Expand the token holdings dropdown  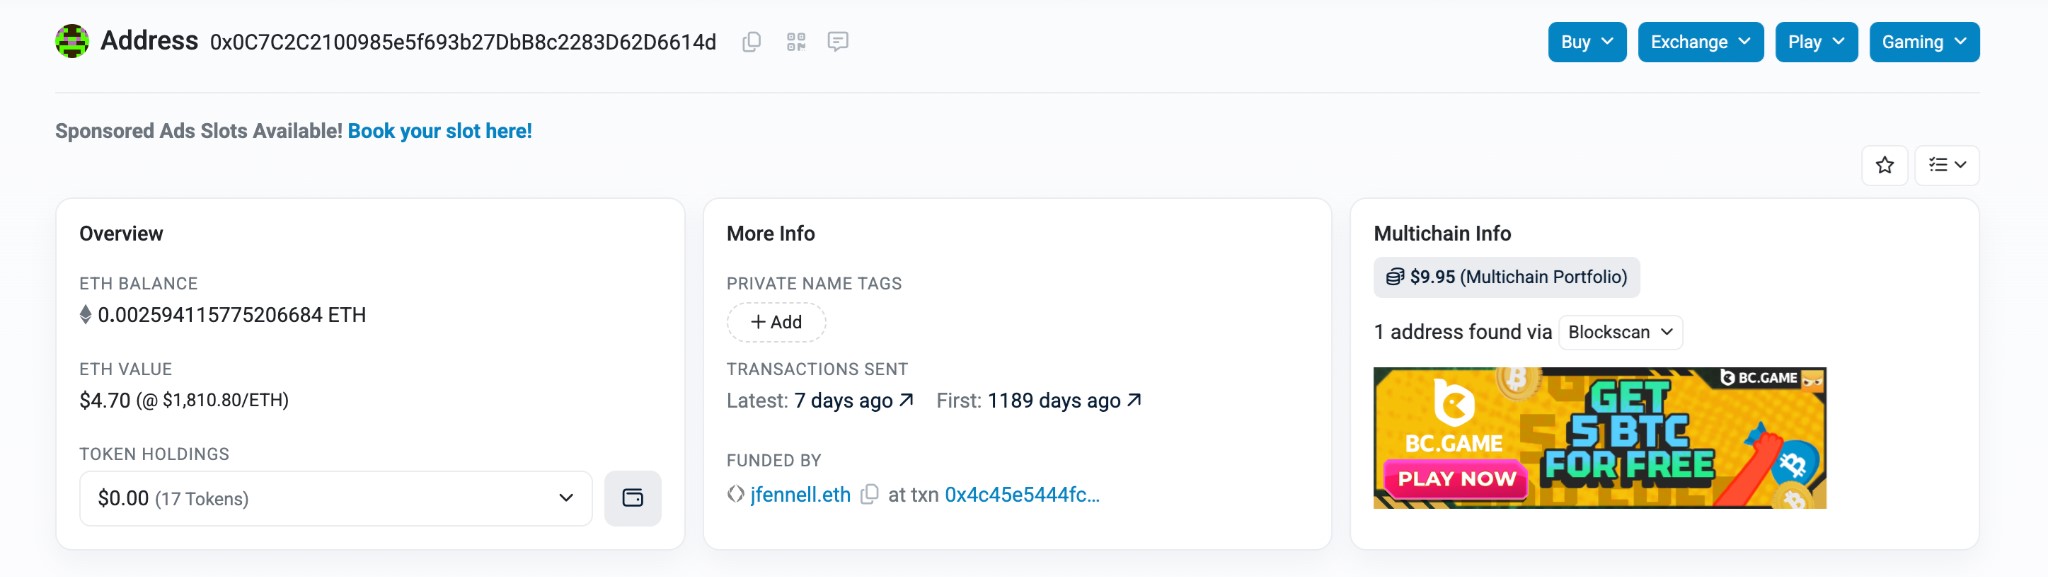click(x=336, y=498)
